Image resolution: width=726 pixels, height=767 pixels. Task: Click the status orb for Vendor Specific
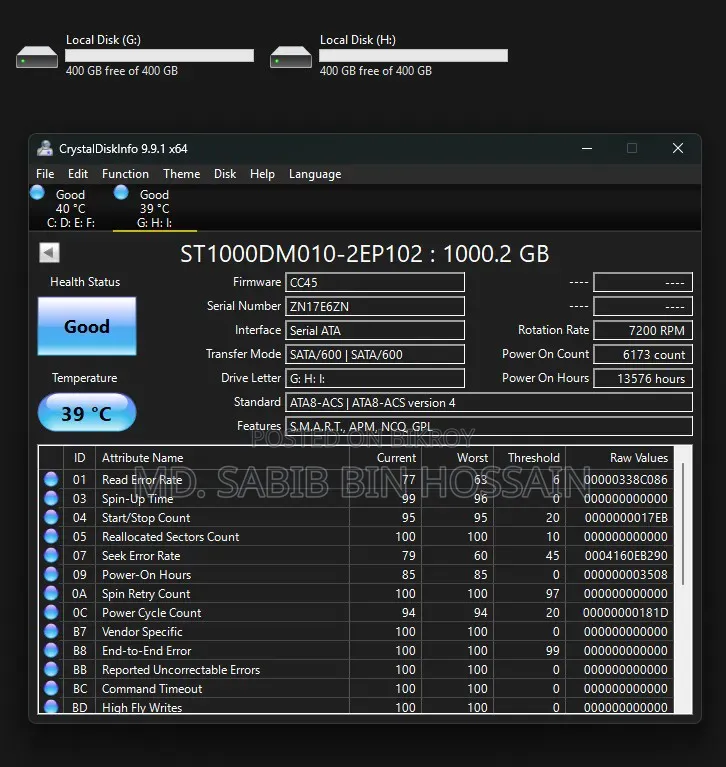click(x=51, y=632)
